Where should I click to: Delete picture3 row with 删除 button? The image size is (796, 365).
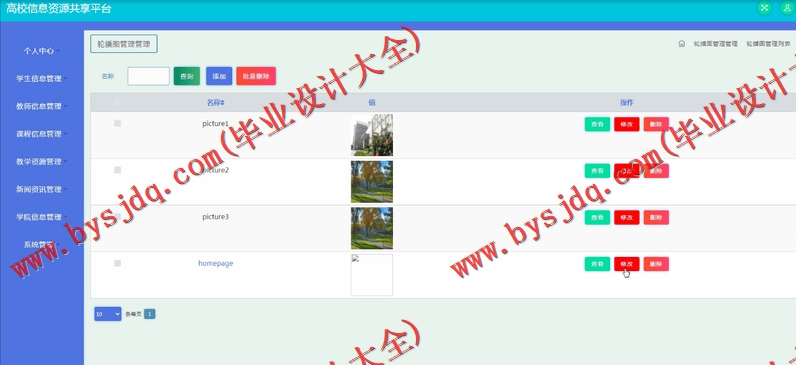[656, 218]
